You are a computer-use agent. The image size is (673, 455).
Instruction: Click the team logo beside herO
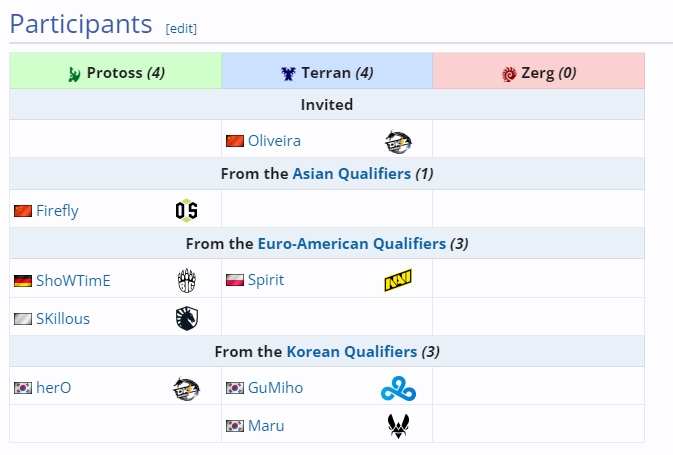186,388
